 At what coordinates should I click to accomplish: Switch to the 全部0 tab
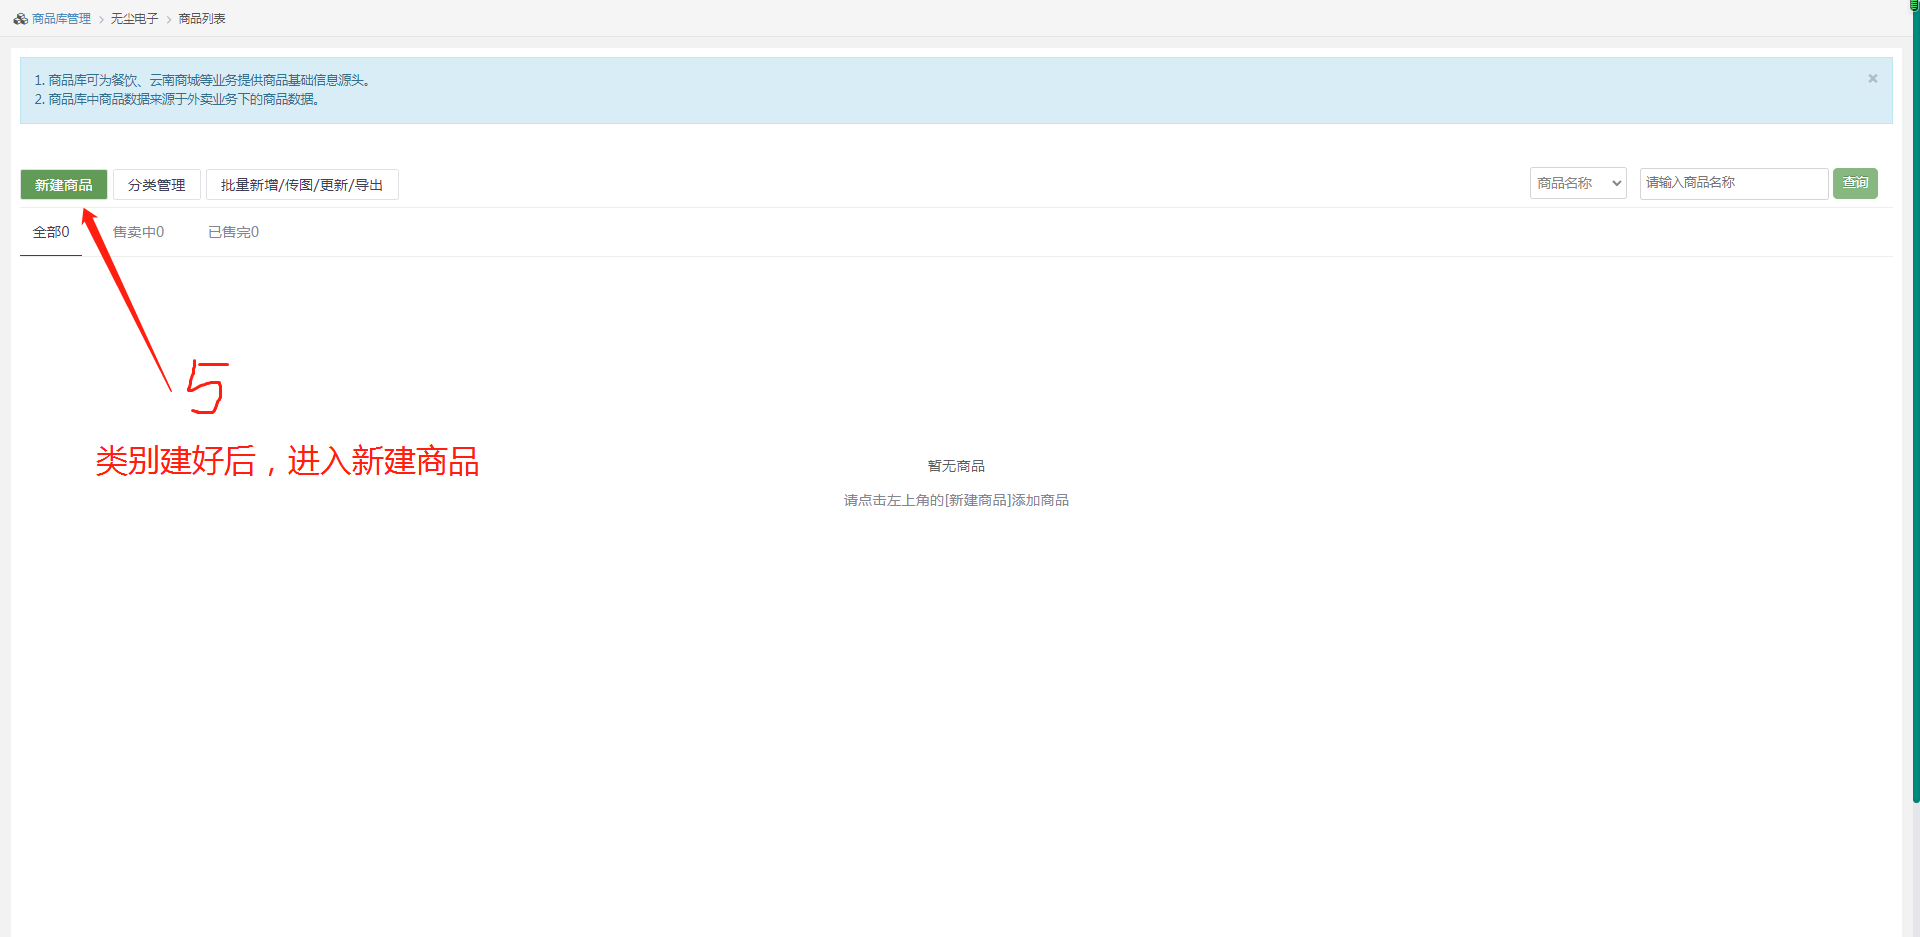(x=51, y=232)
